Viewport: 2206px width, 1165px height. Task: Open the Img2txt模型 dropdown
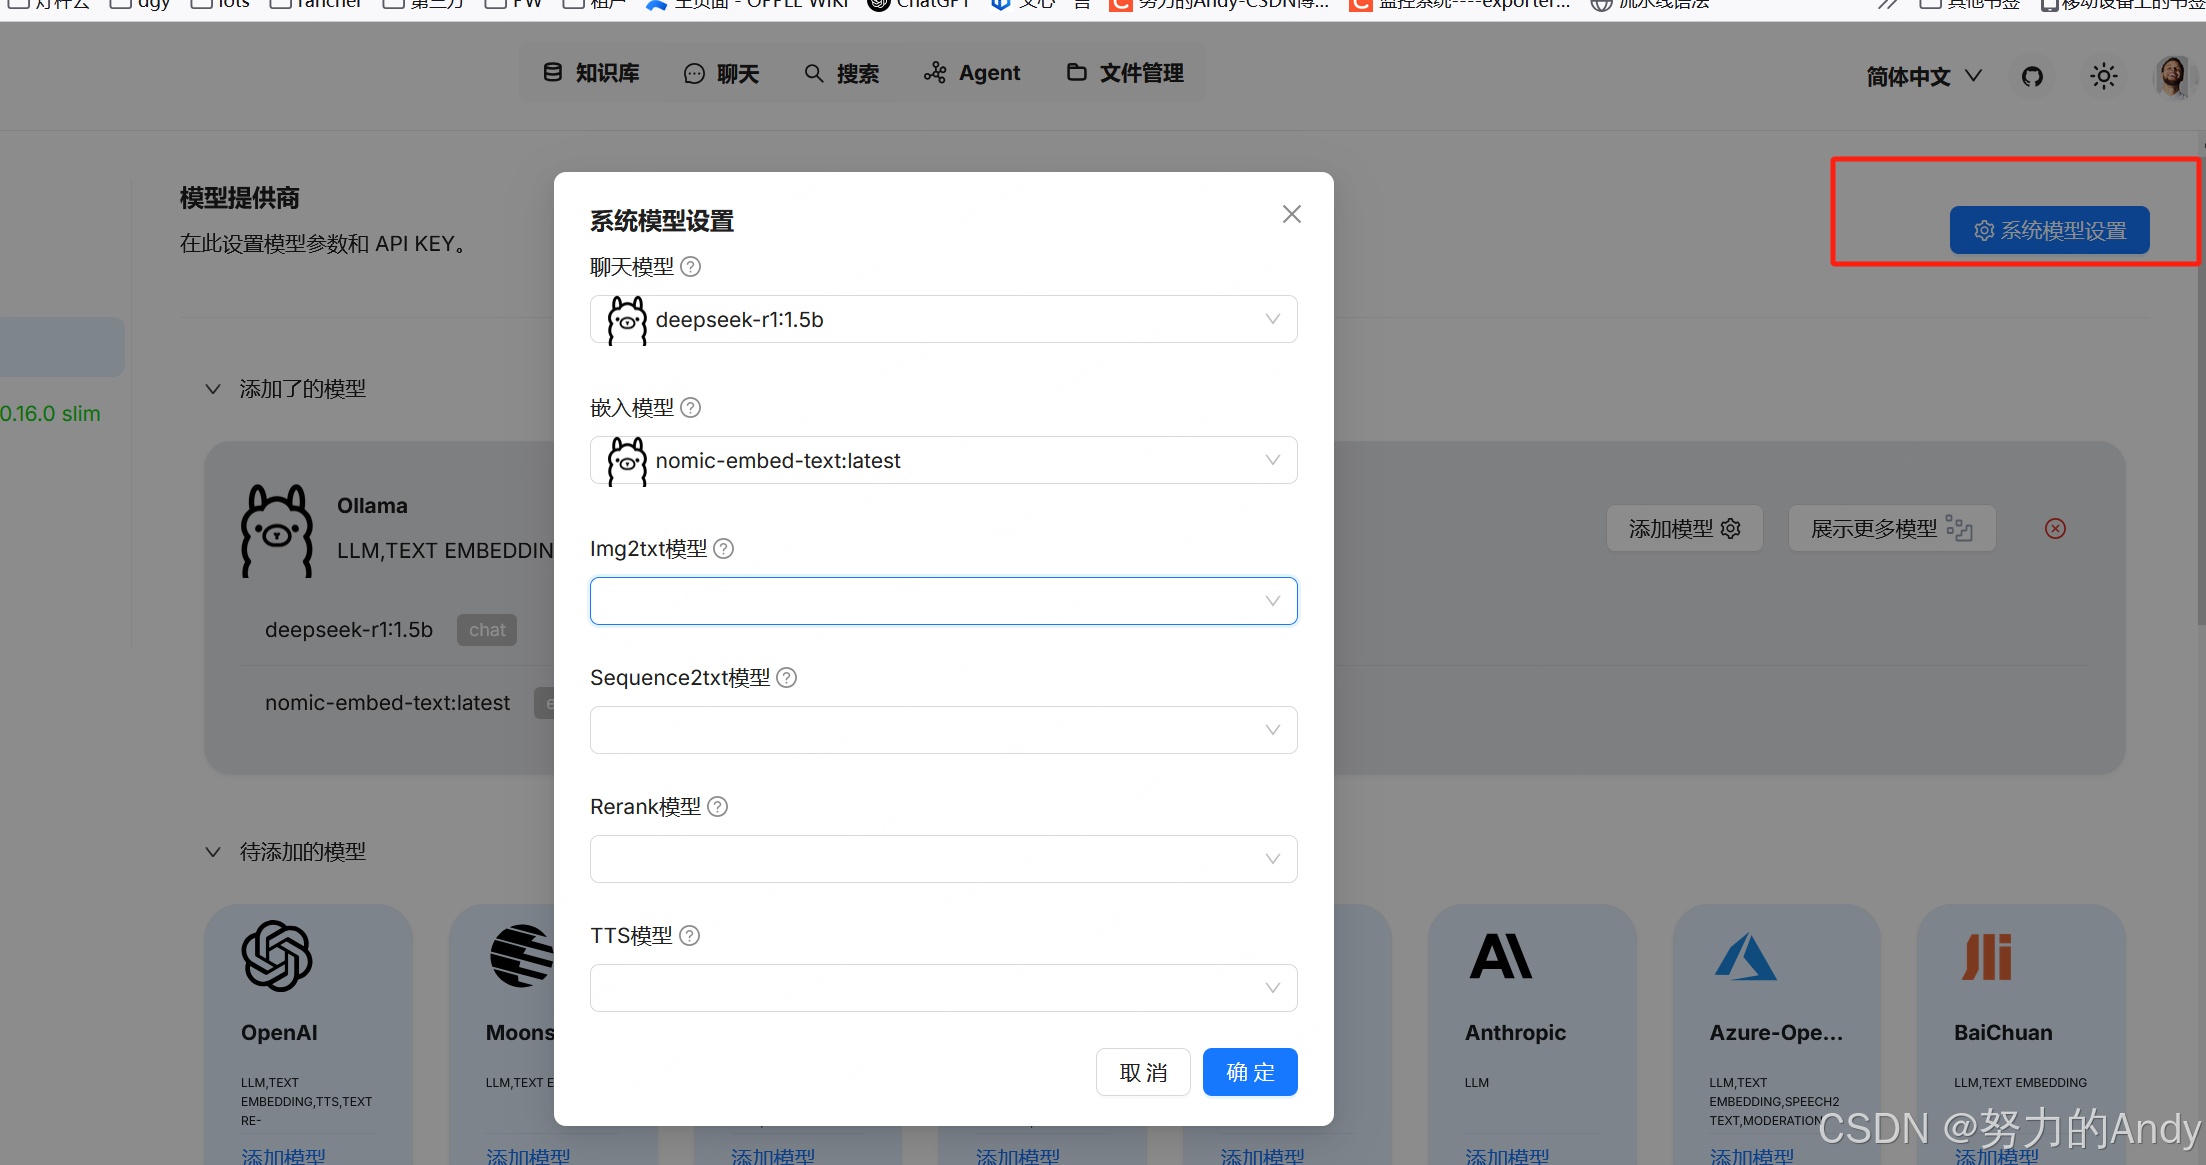tap(943, 601)
